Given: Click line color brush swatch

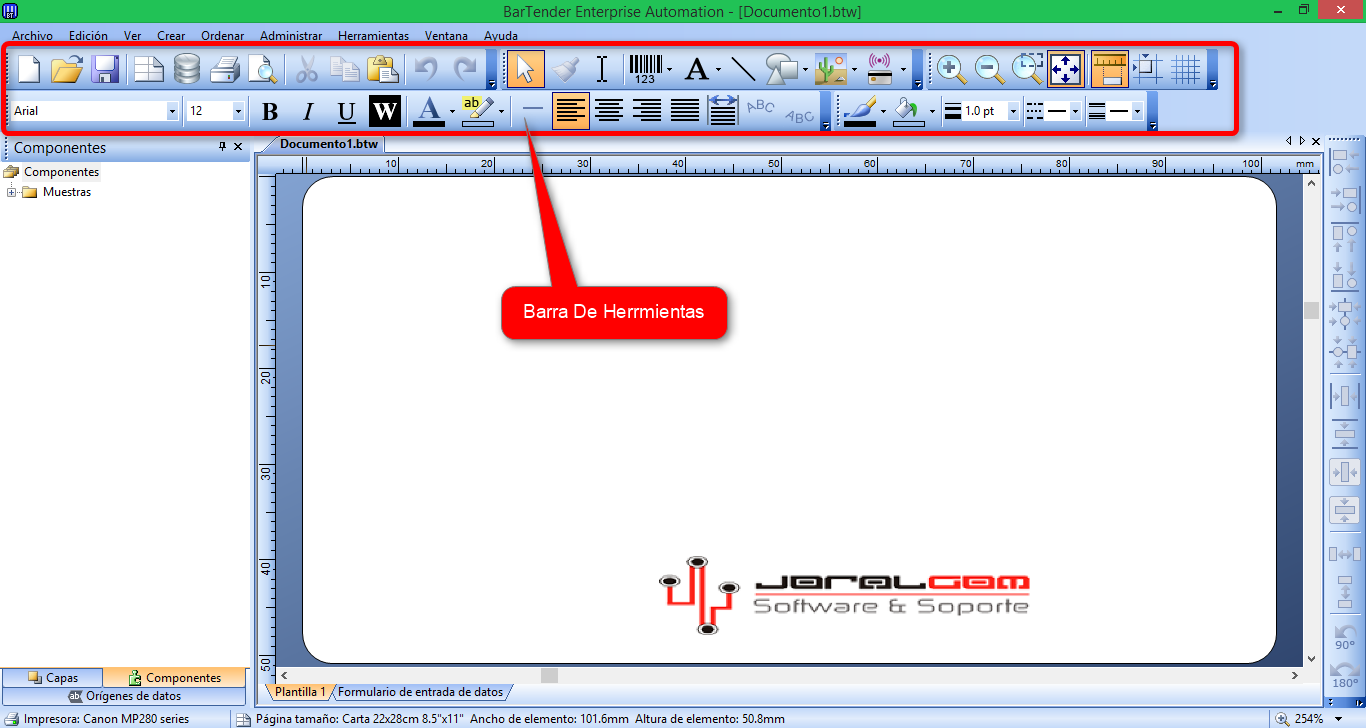Looking at the screenshot, I should pos(860,111).
